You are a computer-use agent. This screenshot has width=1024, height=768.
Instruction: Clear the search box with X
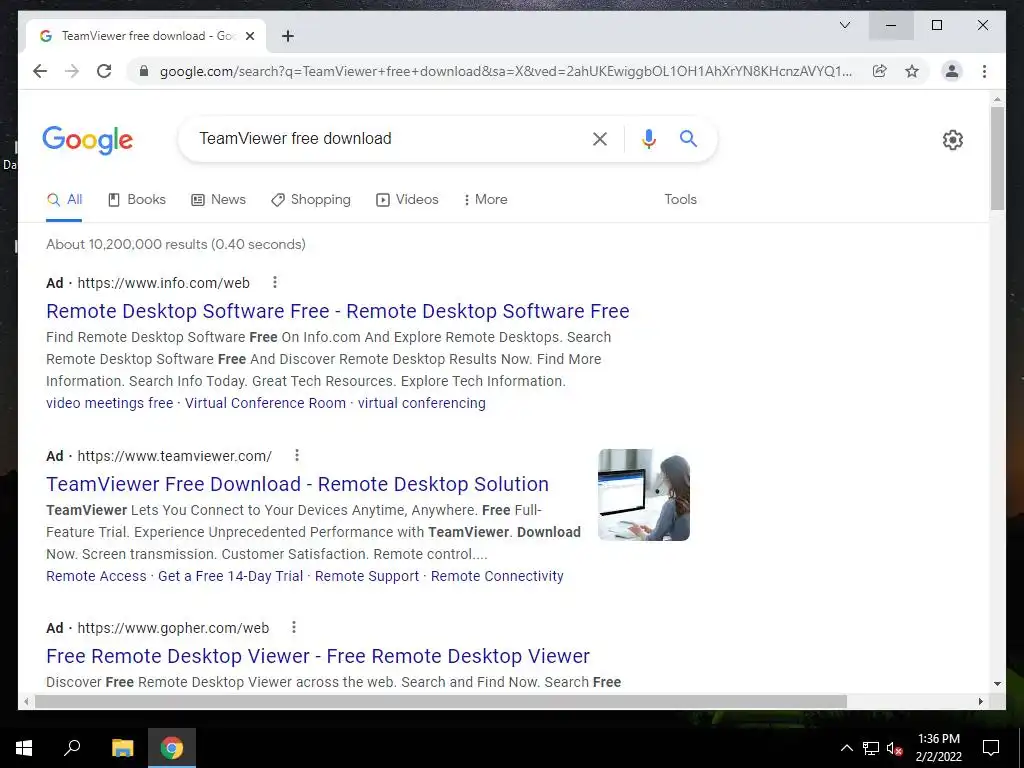pyautogui.click(x=600, y=138)
